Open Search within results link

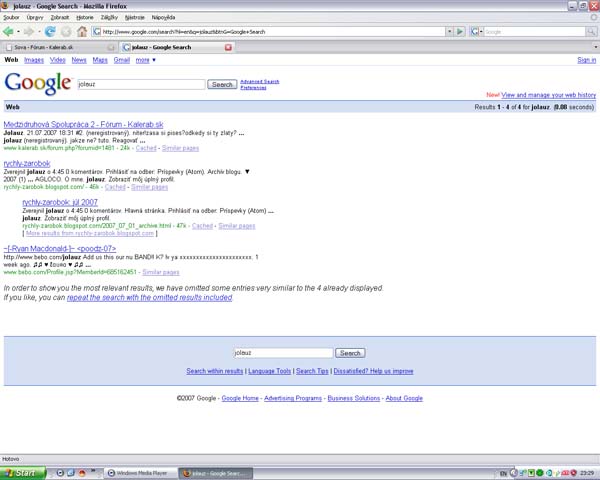coord(215,371)
